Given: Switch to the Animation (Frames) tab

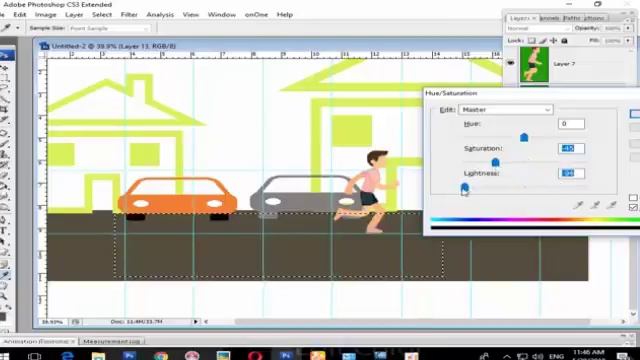Looking at the screenshot, I should (x=38, y=341).
